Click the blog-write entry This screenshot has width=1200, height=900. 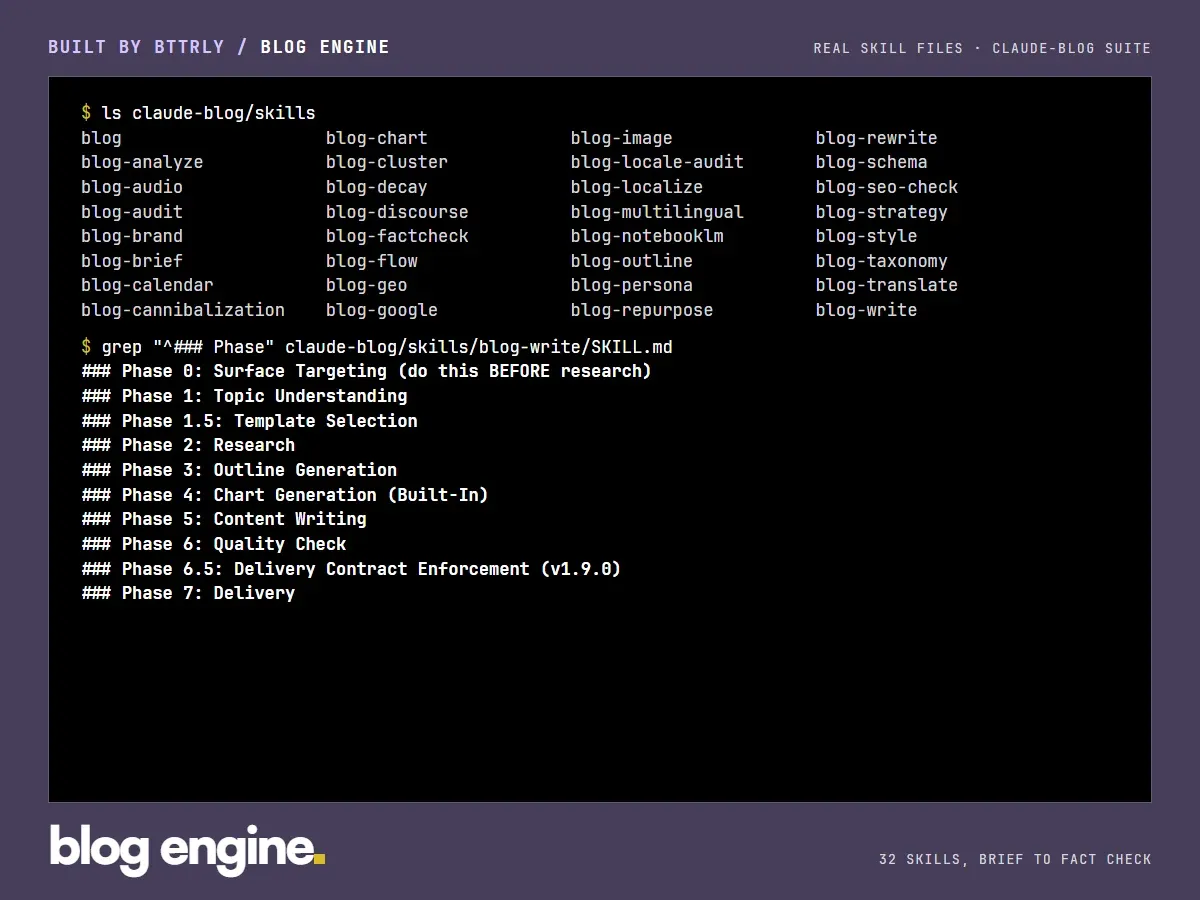click(867, 310)
